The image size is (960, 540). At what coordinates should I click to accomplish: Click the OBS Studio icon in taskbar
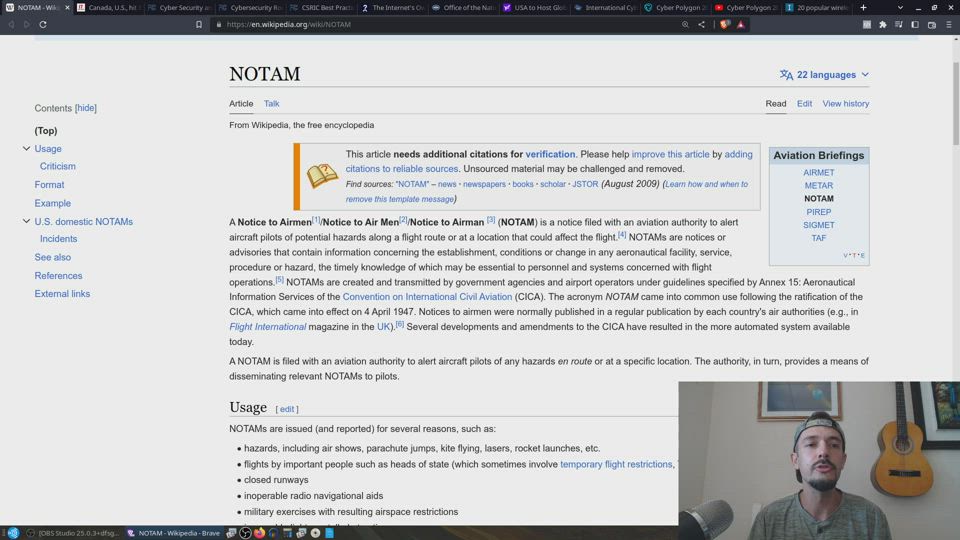click(72, 533)
